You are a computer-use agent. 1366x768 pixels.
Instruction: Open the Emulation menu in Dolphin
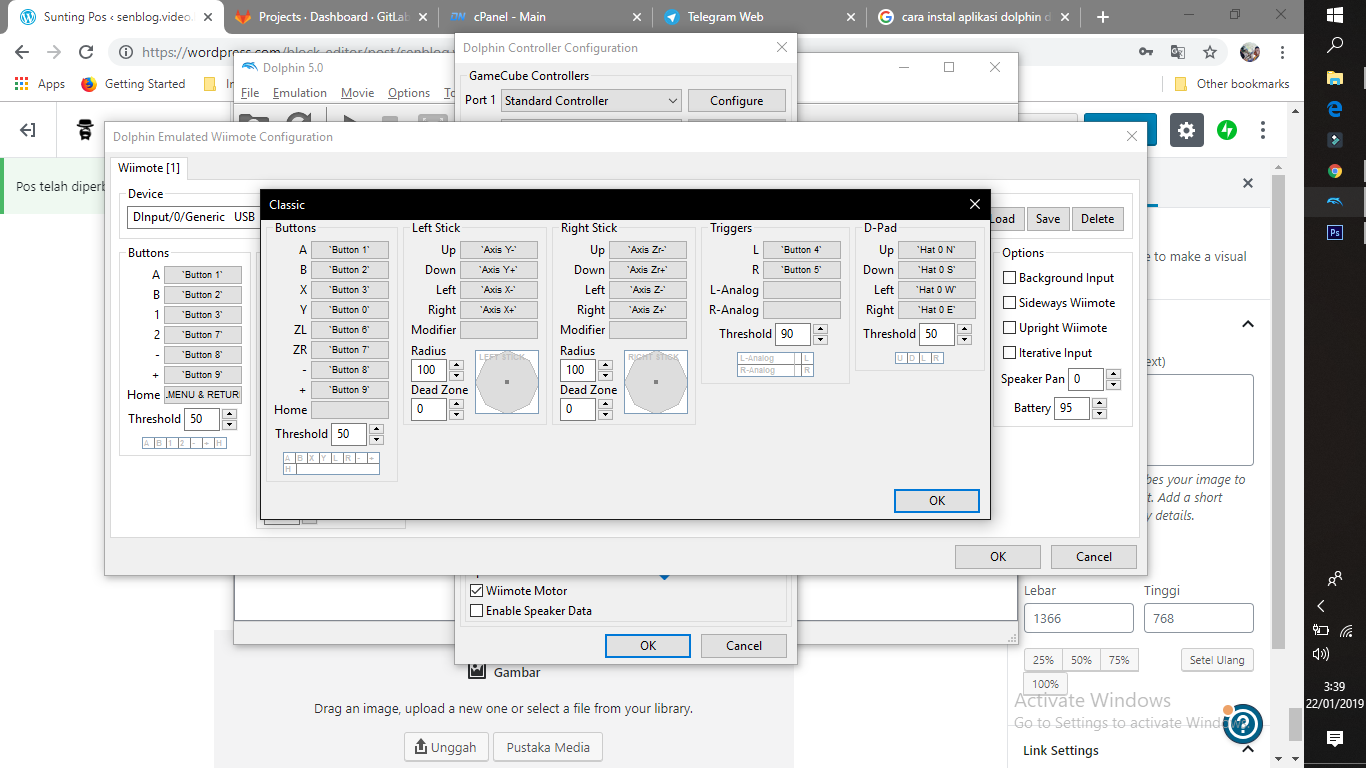[300, 93]
